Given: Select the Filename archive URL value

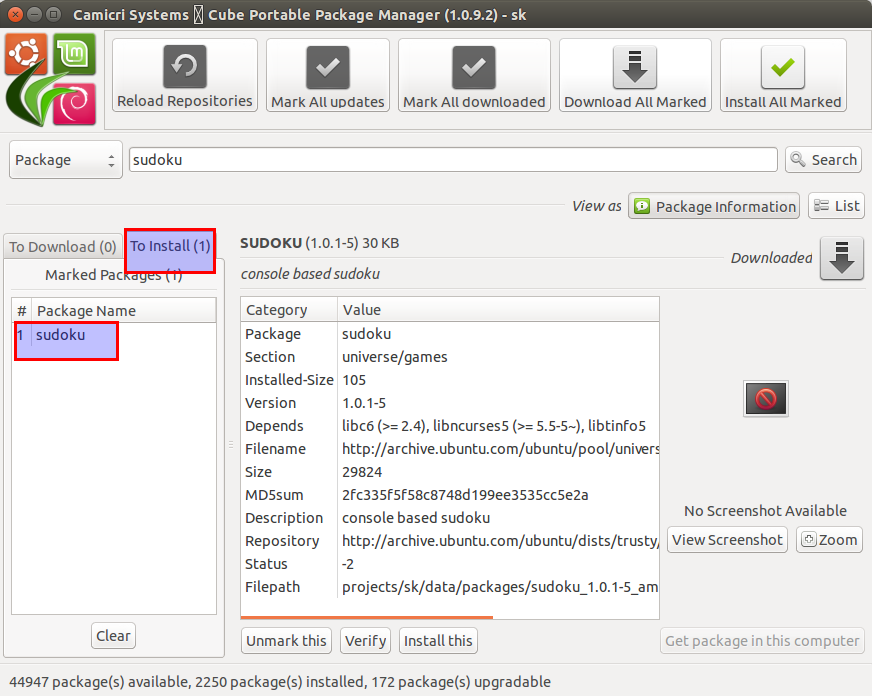Looking at the screenshot, I should (x=500, y=449).
